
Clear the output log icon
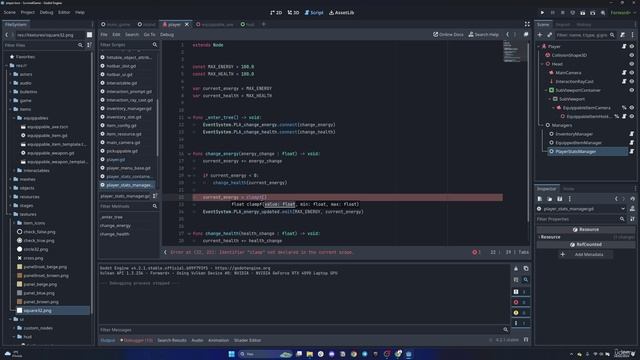pyautogui.click(x=516, y=269)
